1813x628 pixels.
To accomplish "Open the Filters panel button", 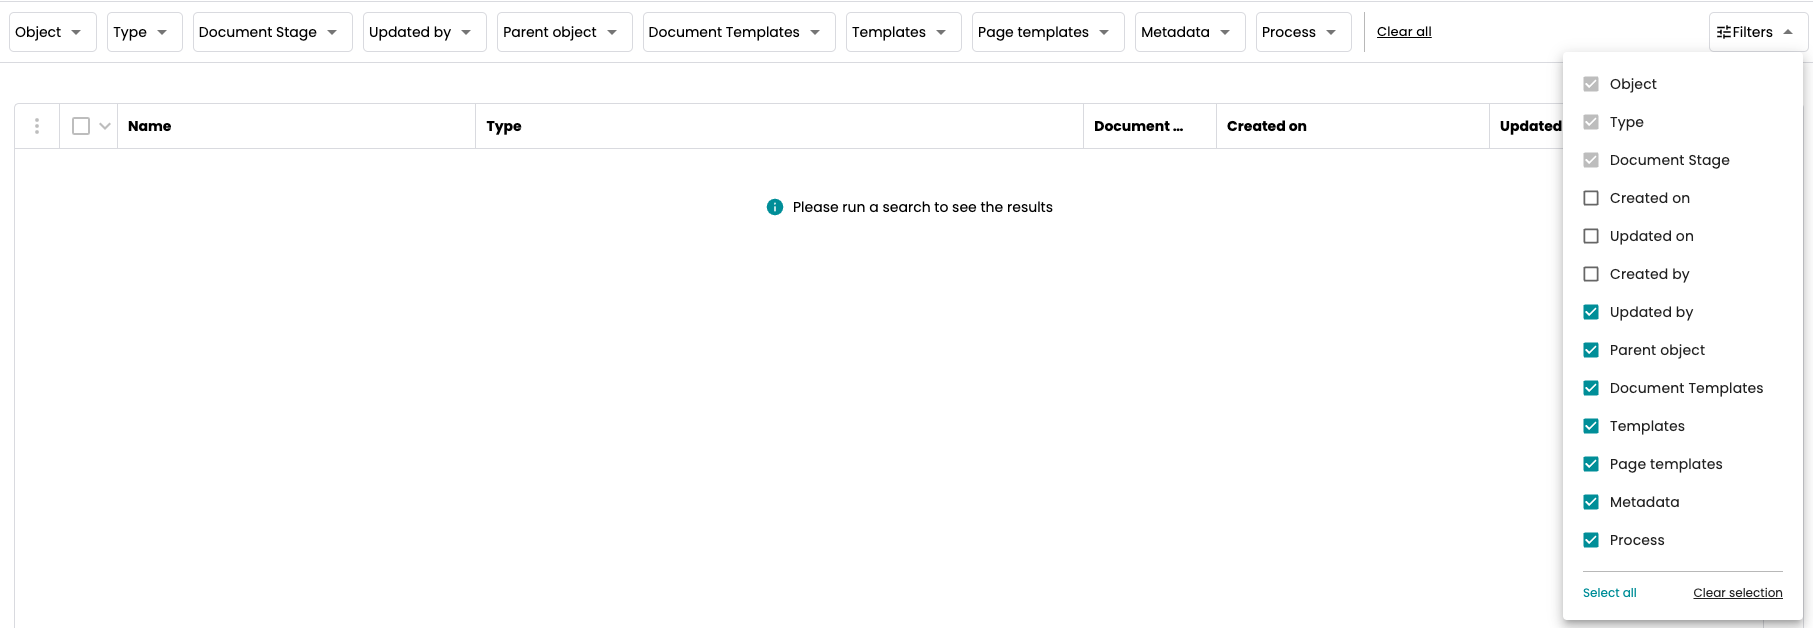I will point(1757,32).
